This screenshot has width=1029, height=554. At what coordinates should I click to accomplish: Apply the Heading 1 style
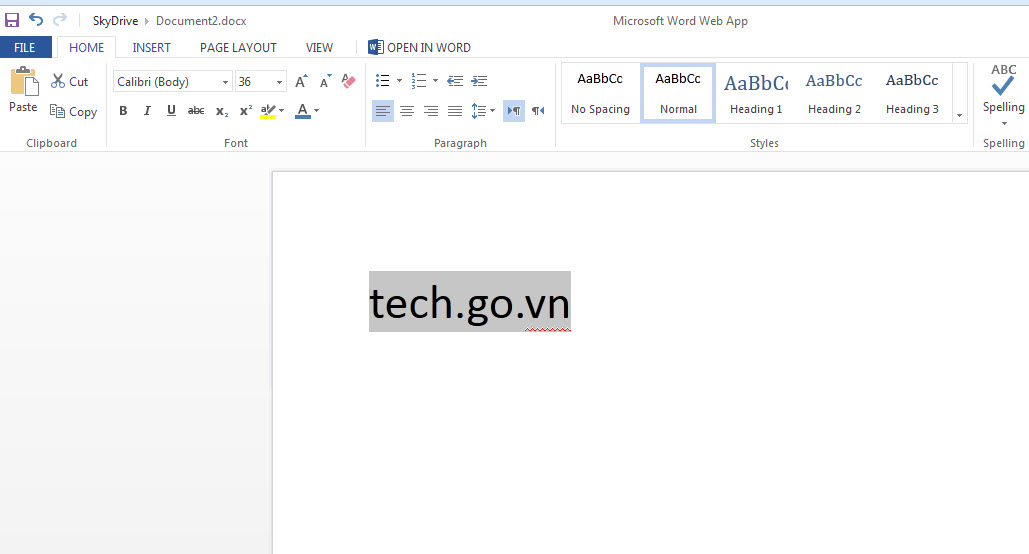[756, 93]
